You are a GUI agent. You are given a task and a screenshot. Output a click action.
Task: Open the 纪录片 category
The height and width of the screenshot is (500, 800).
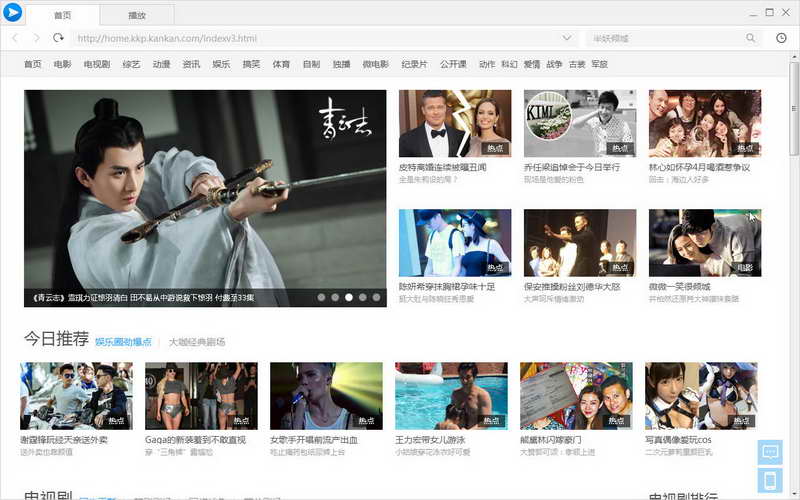(x=414, y=64)
